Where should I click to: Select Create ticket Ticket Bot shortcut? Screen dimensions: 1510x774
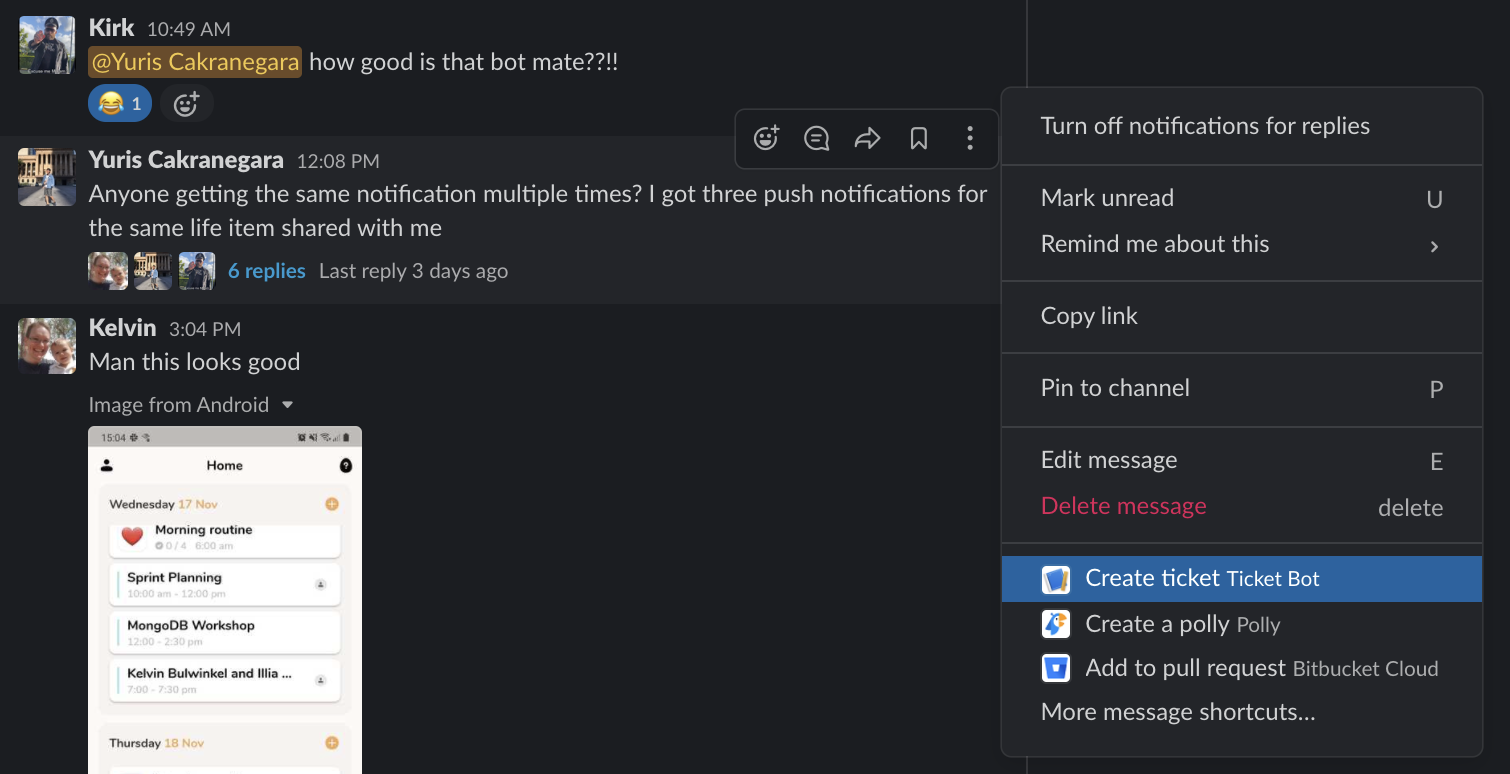pyautogui.click(x=1242, y=579)
